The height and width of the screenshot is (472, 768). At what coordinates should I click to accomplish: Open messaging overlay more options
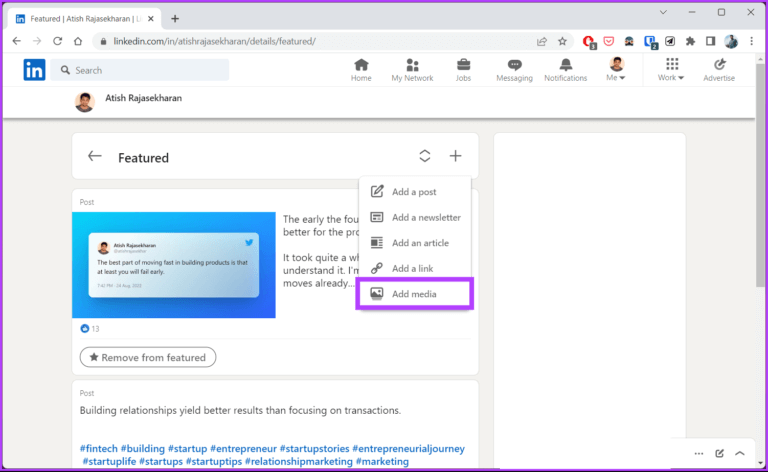(699, 453)
